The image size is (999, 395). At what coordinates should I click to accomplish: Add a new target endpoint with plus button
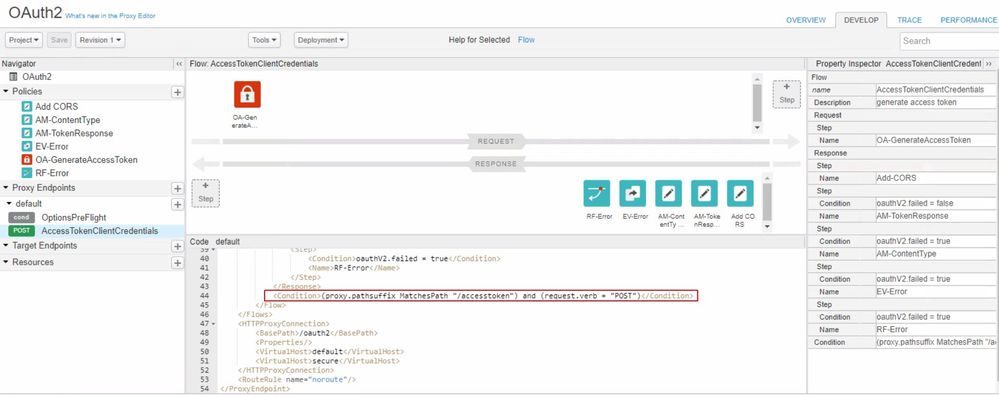click(177, 247)
